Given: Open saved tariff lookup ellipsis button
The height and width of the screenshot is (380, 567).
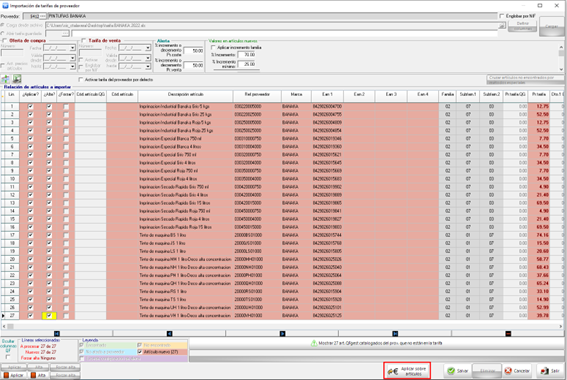Looking at the screenshot, I should tap(65, 33).
